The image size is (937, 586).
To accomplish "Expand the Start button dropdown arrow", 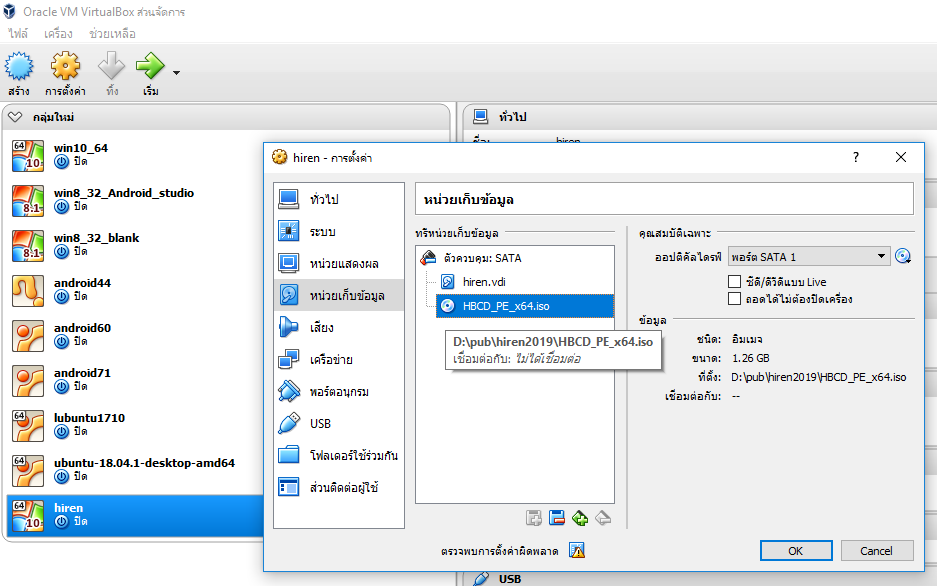I will coord(177,72).
